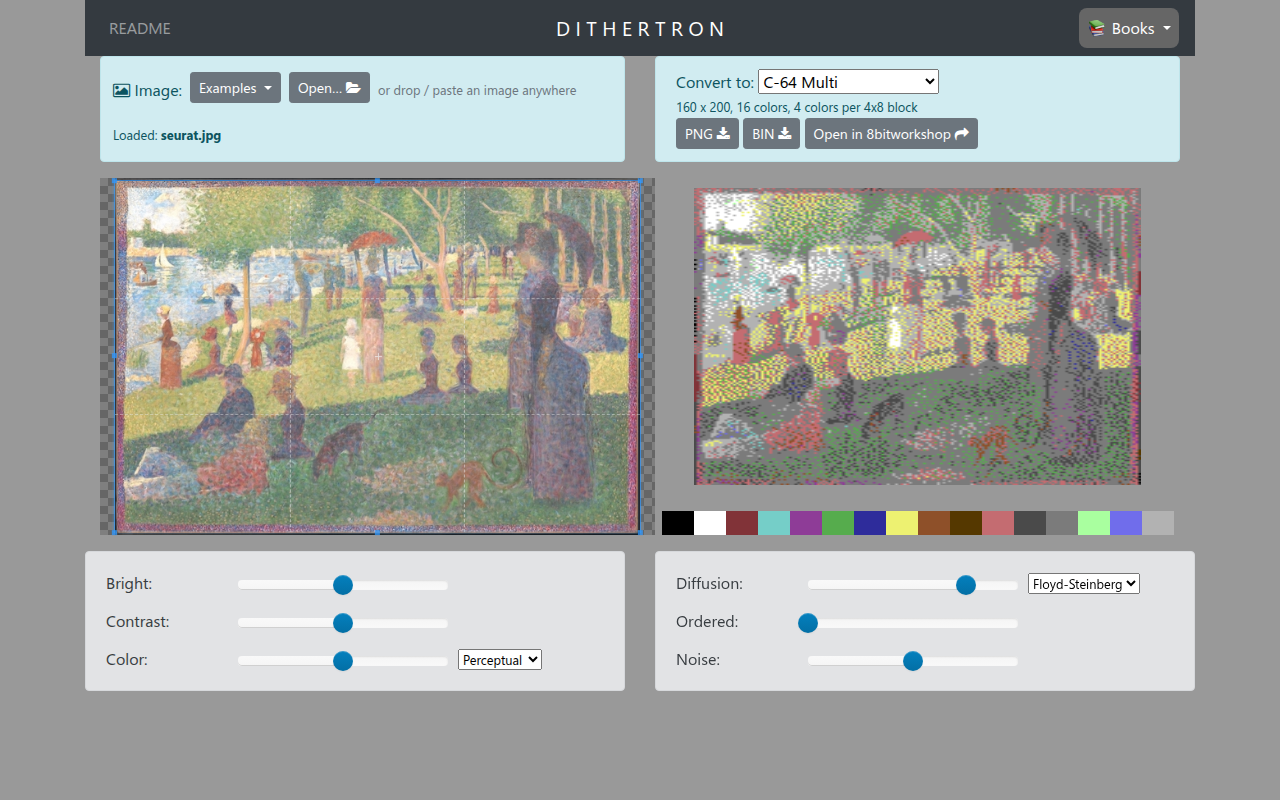Download the BIN file
This screenshot has width=1280, height=800.
pos(771,134)
